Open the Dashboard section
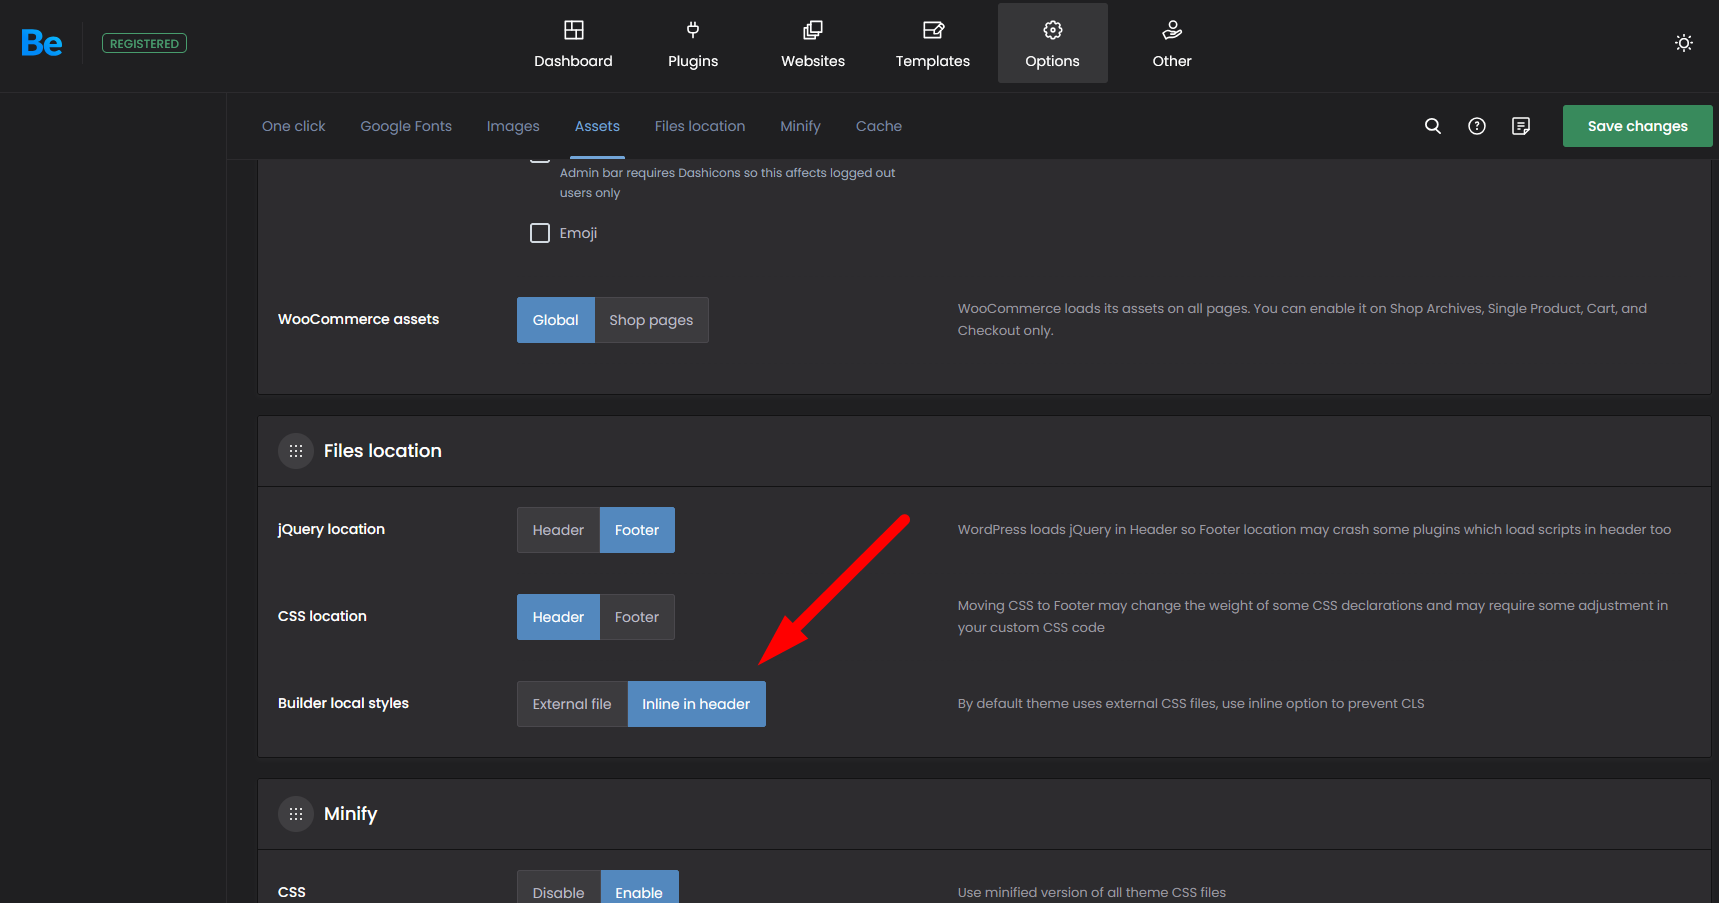Viewport: 1719px width, 903px height. pyautogui.click(x=573, y=44)
